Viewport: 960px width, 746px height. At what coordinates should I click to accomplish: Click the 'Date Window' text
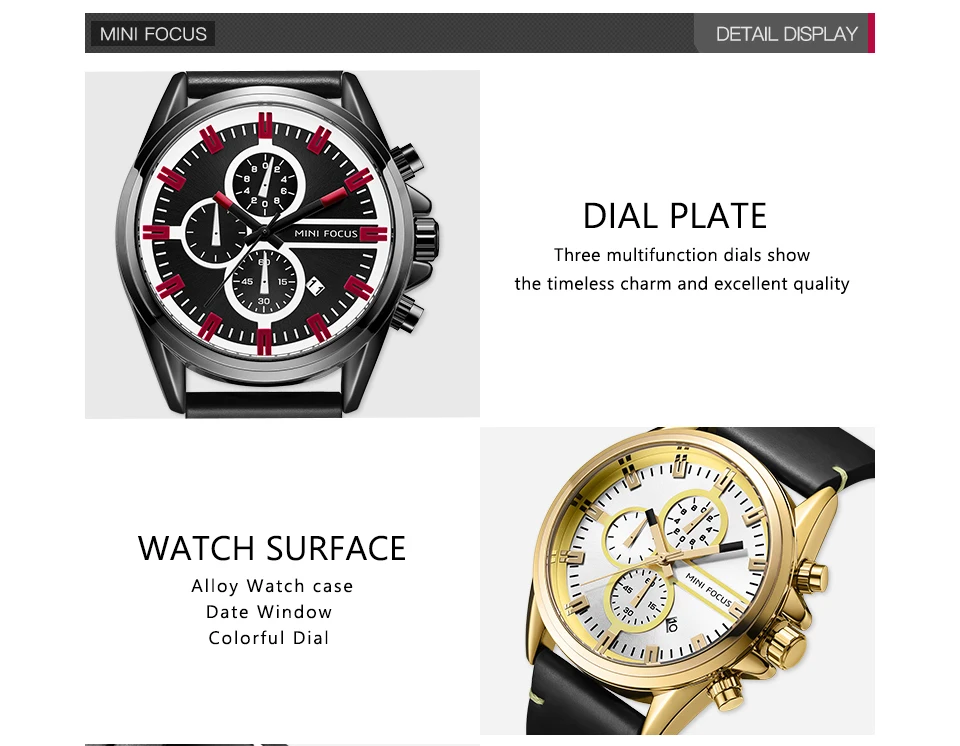[x=269, y=612]
